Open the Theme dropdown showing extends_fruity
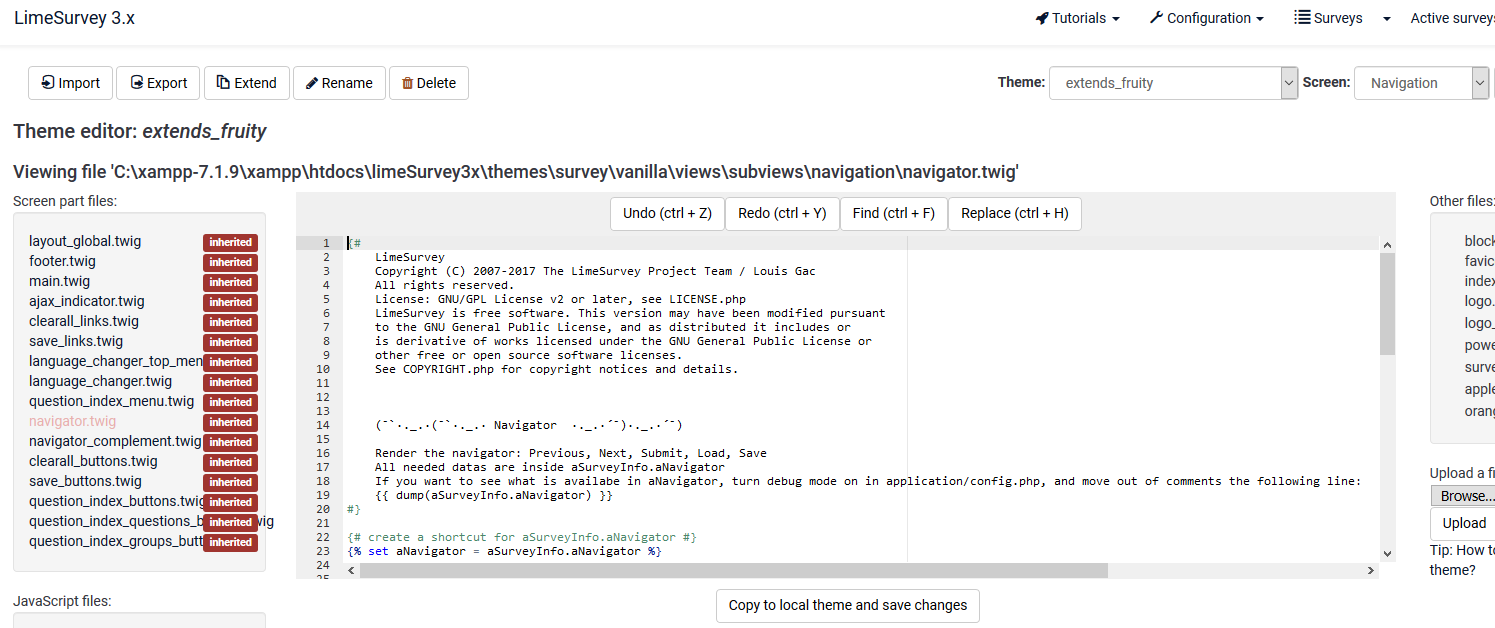This screenshot has height=628, width=1495. 1173,83
